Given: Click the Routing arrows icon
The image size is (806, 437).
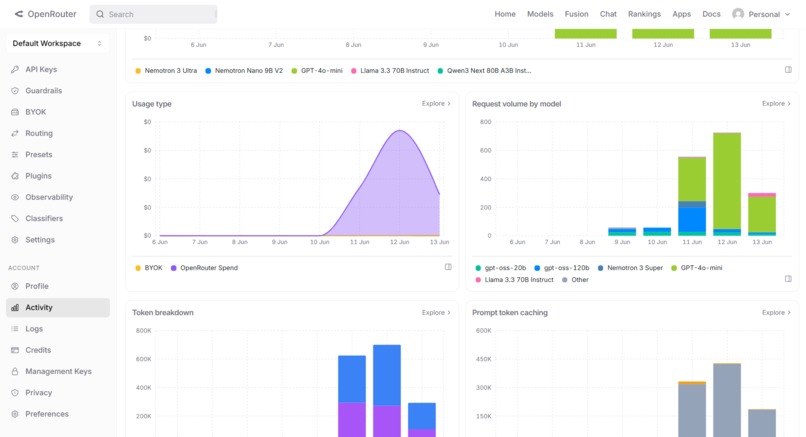Looking at the screenshot, I should coord(15,133).
